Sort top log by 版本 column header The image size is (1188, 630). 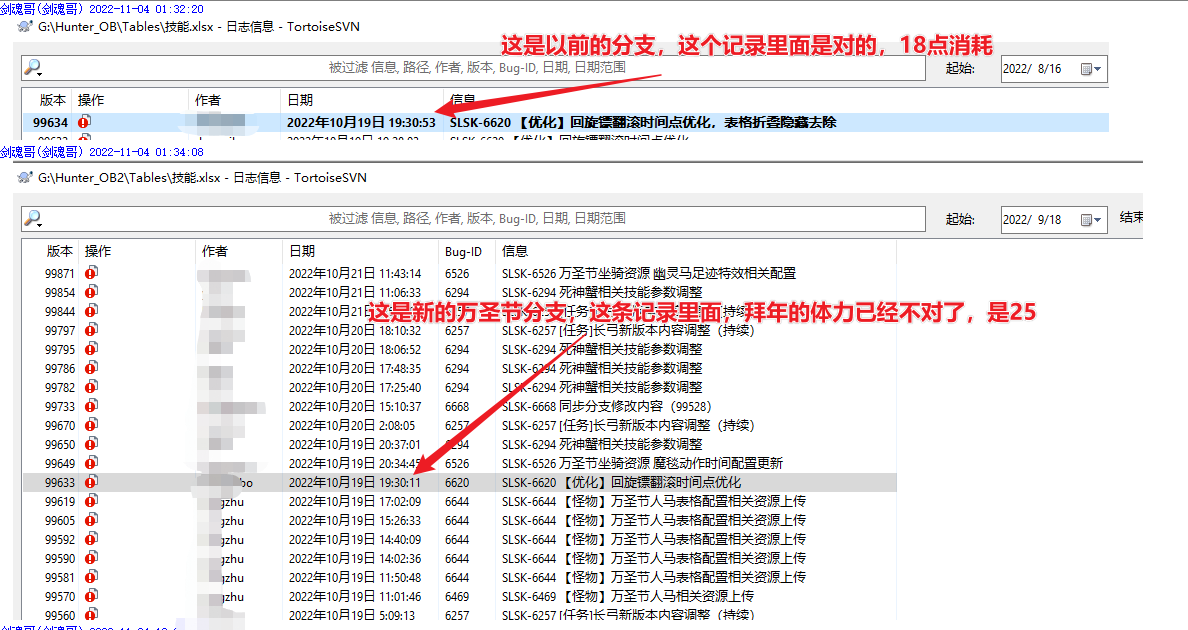(52, 100)
